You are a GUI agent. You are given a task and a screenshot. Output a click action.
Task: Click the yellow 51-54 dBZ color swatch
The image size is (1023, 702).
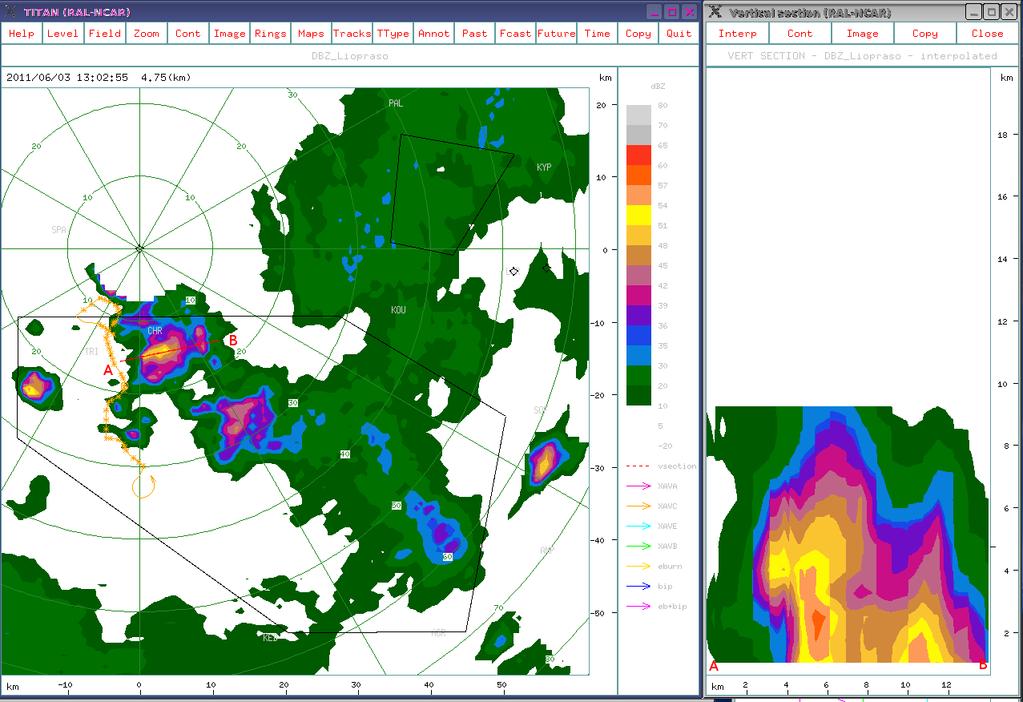coord(639,215)
